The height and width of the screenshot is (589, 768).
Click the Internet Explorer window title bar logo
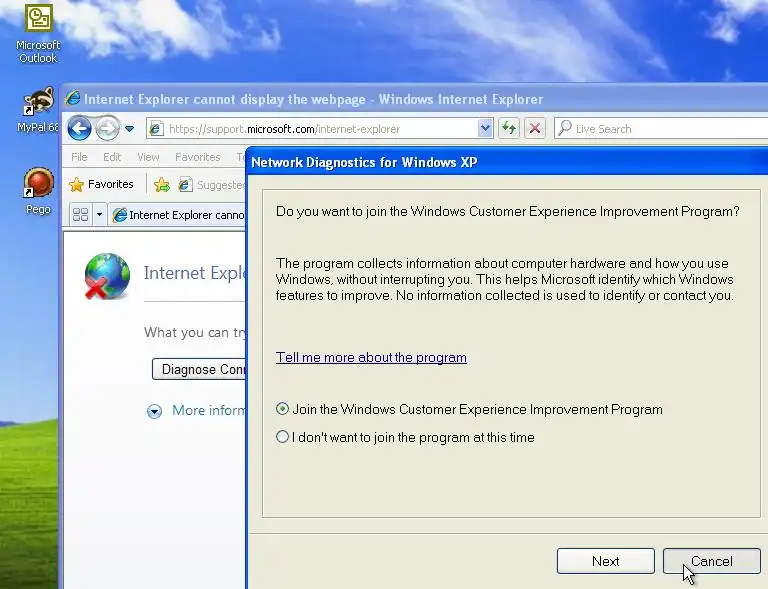click(x=72, y=98)
